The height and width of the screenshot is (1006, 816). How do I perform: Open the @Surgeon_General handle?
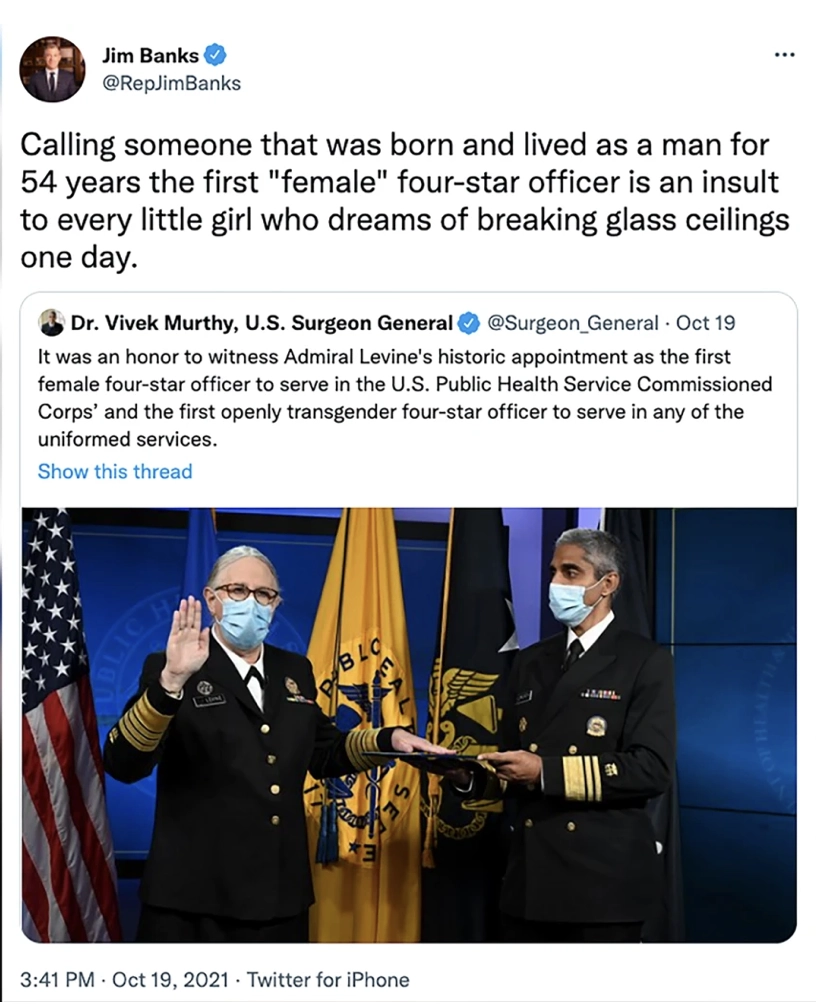pyautogui.click(x=573, y=323)
